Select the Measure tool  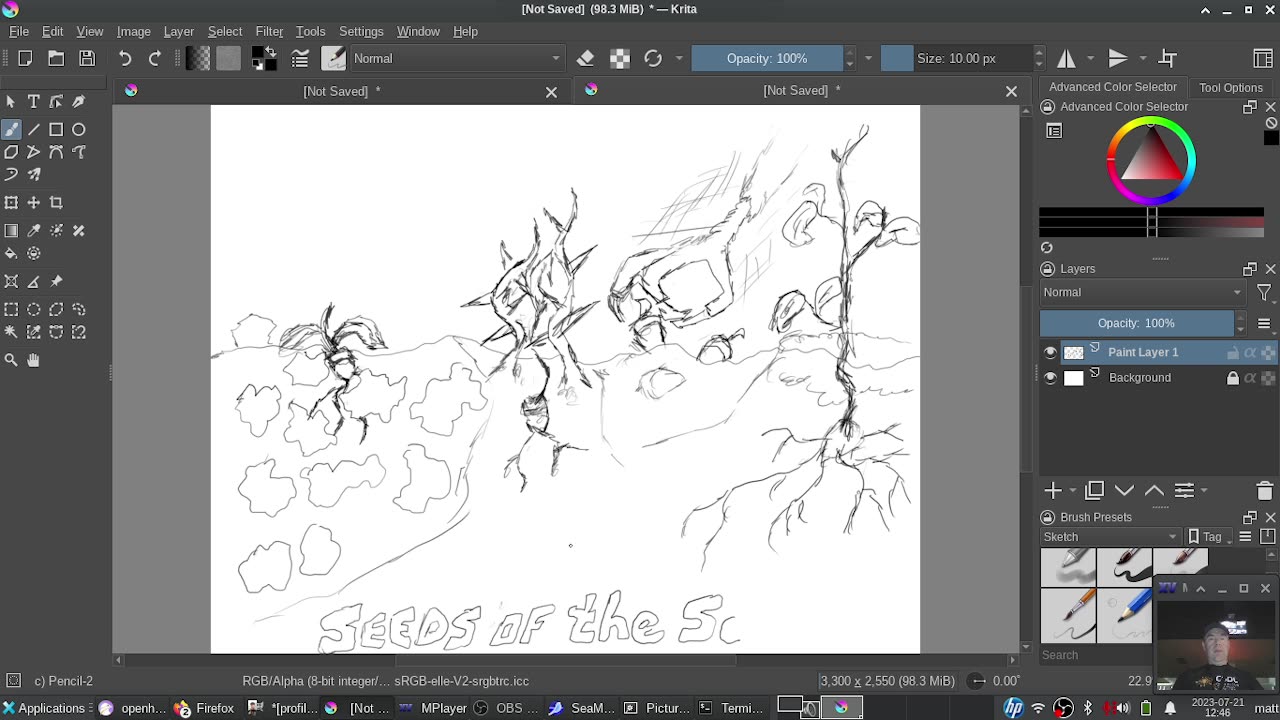click(33, 281)
